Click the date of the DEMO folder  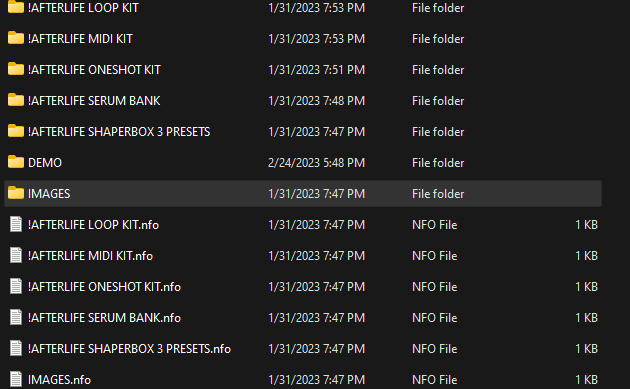pyautogui.click(x=316, y=163)
